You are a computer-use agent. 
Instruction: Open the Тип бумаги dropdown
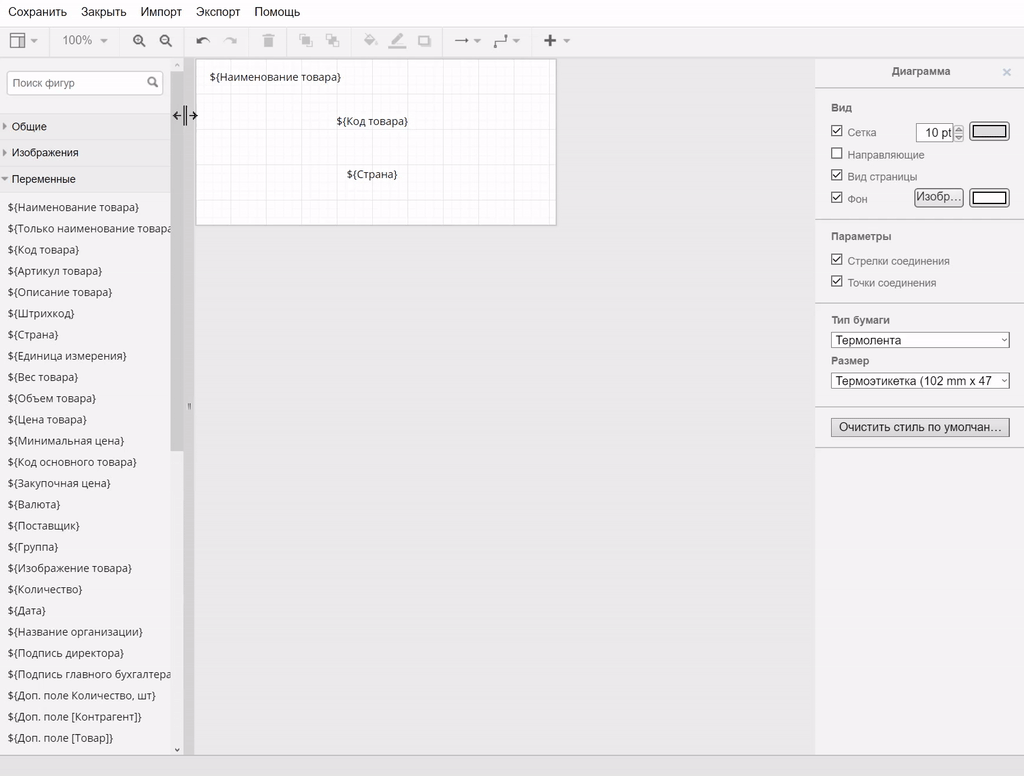pos(920,340)
